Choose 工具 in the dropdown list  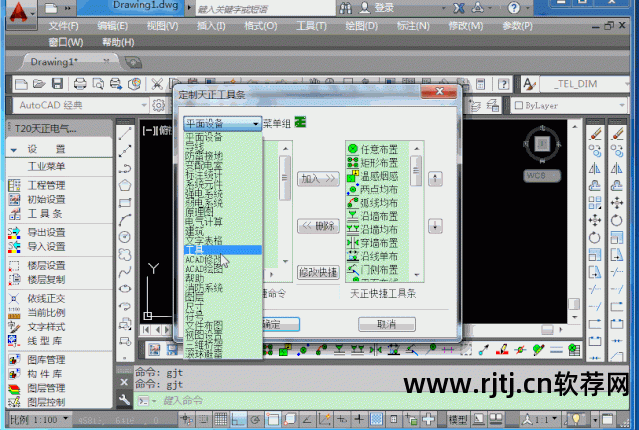tap(223, 250)
